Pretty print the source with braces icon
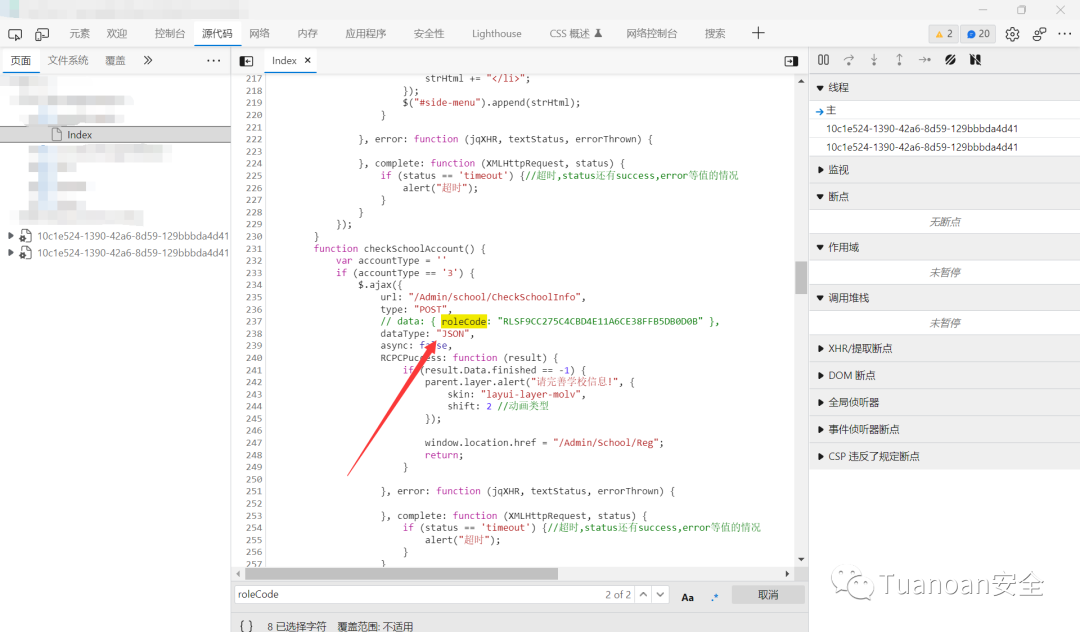The height and width of the screenshot is (632, 1080). (246, 626)
